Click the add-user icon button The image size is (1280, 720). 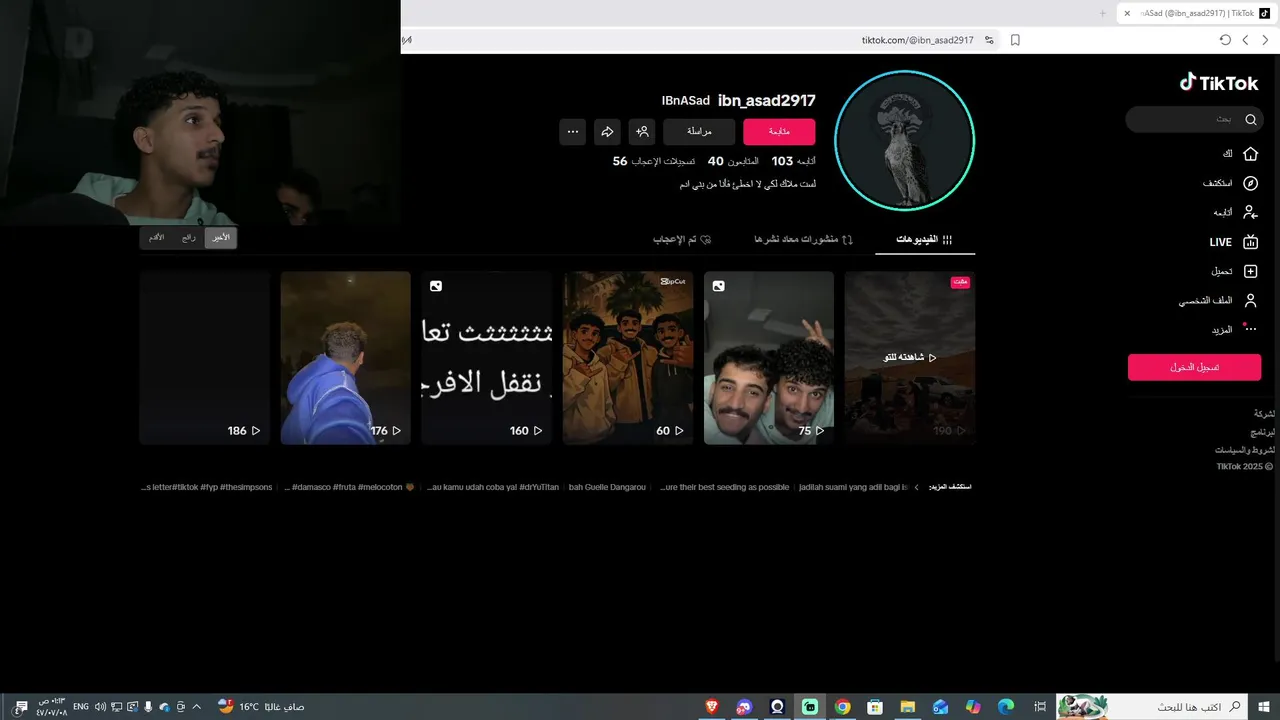click(642, 132)
